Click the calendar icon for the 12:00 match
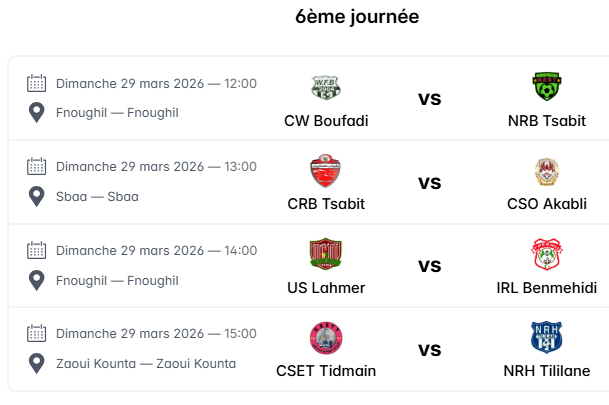This screenshot has height=405, width=609. click(x=37, y=84)
